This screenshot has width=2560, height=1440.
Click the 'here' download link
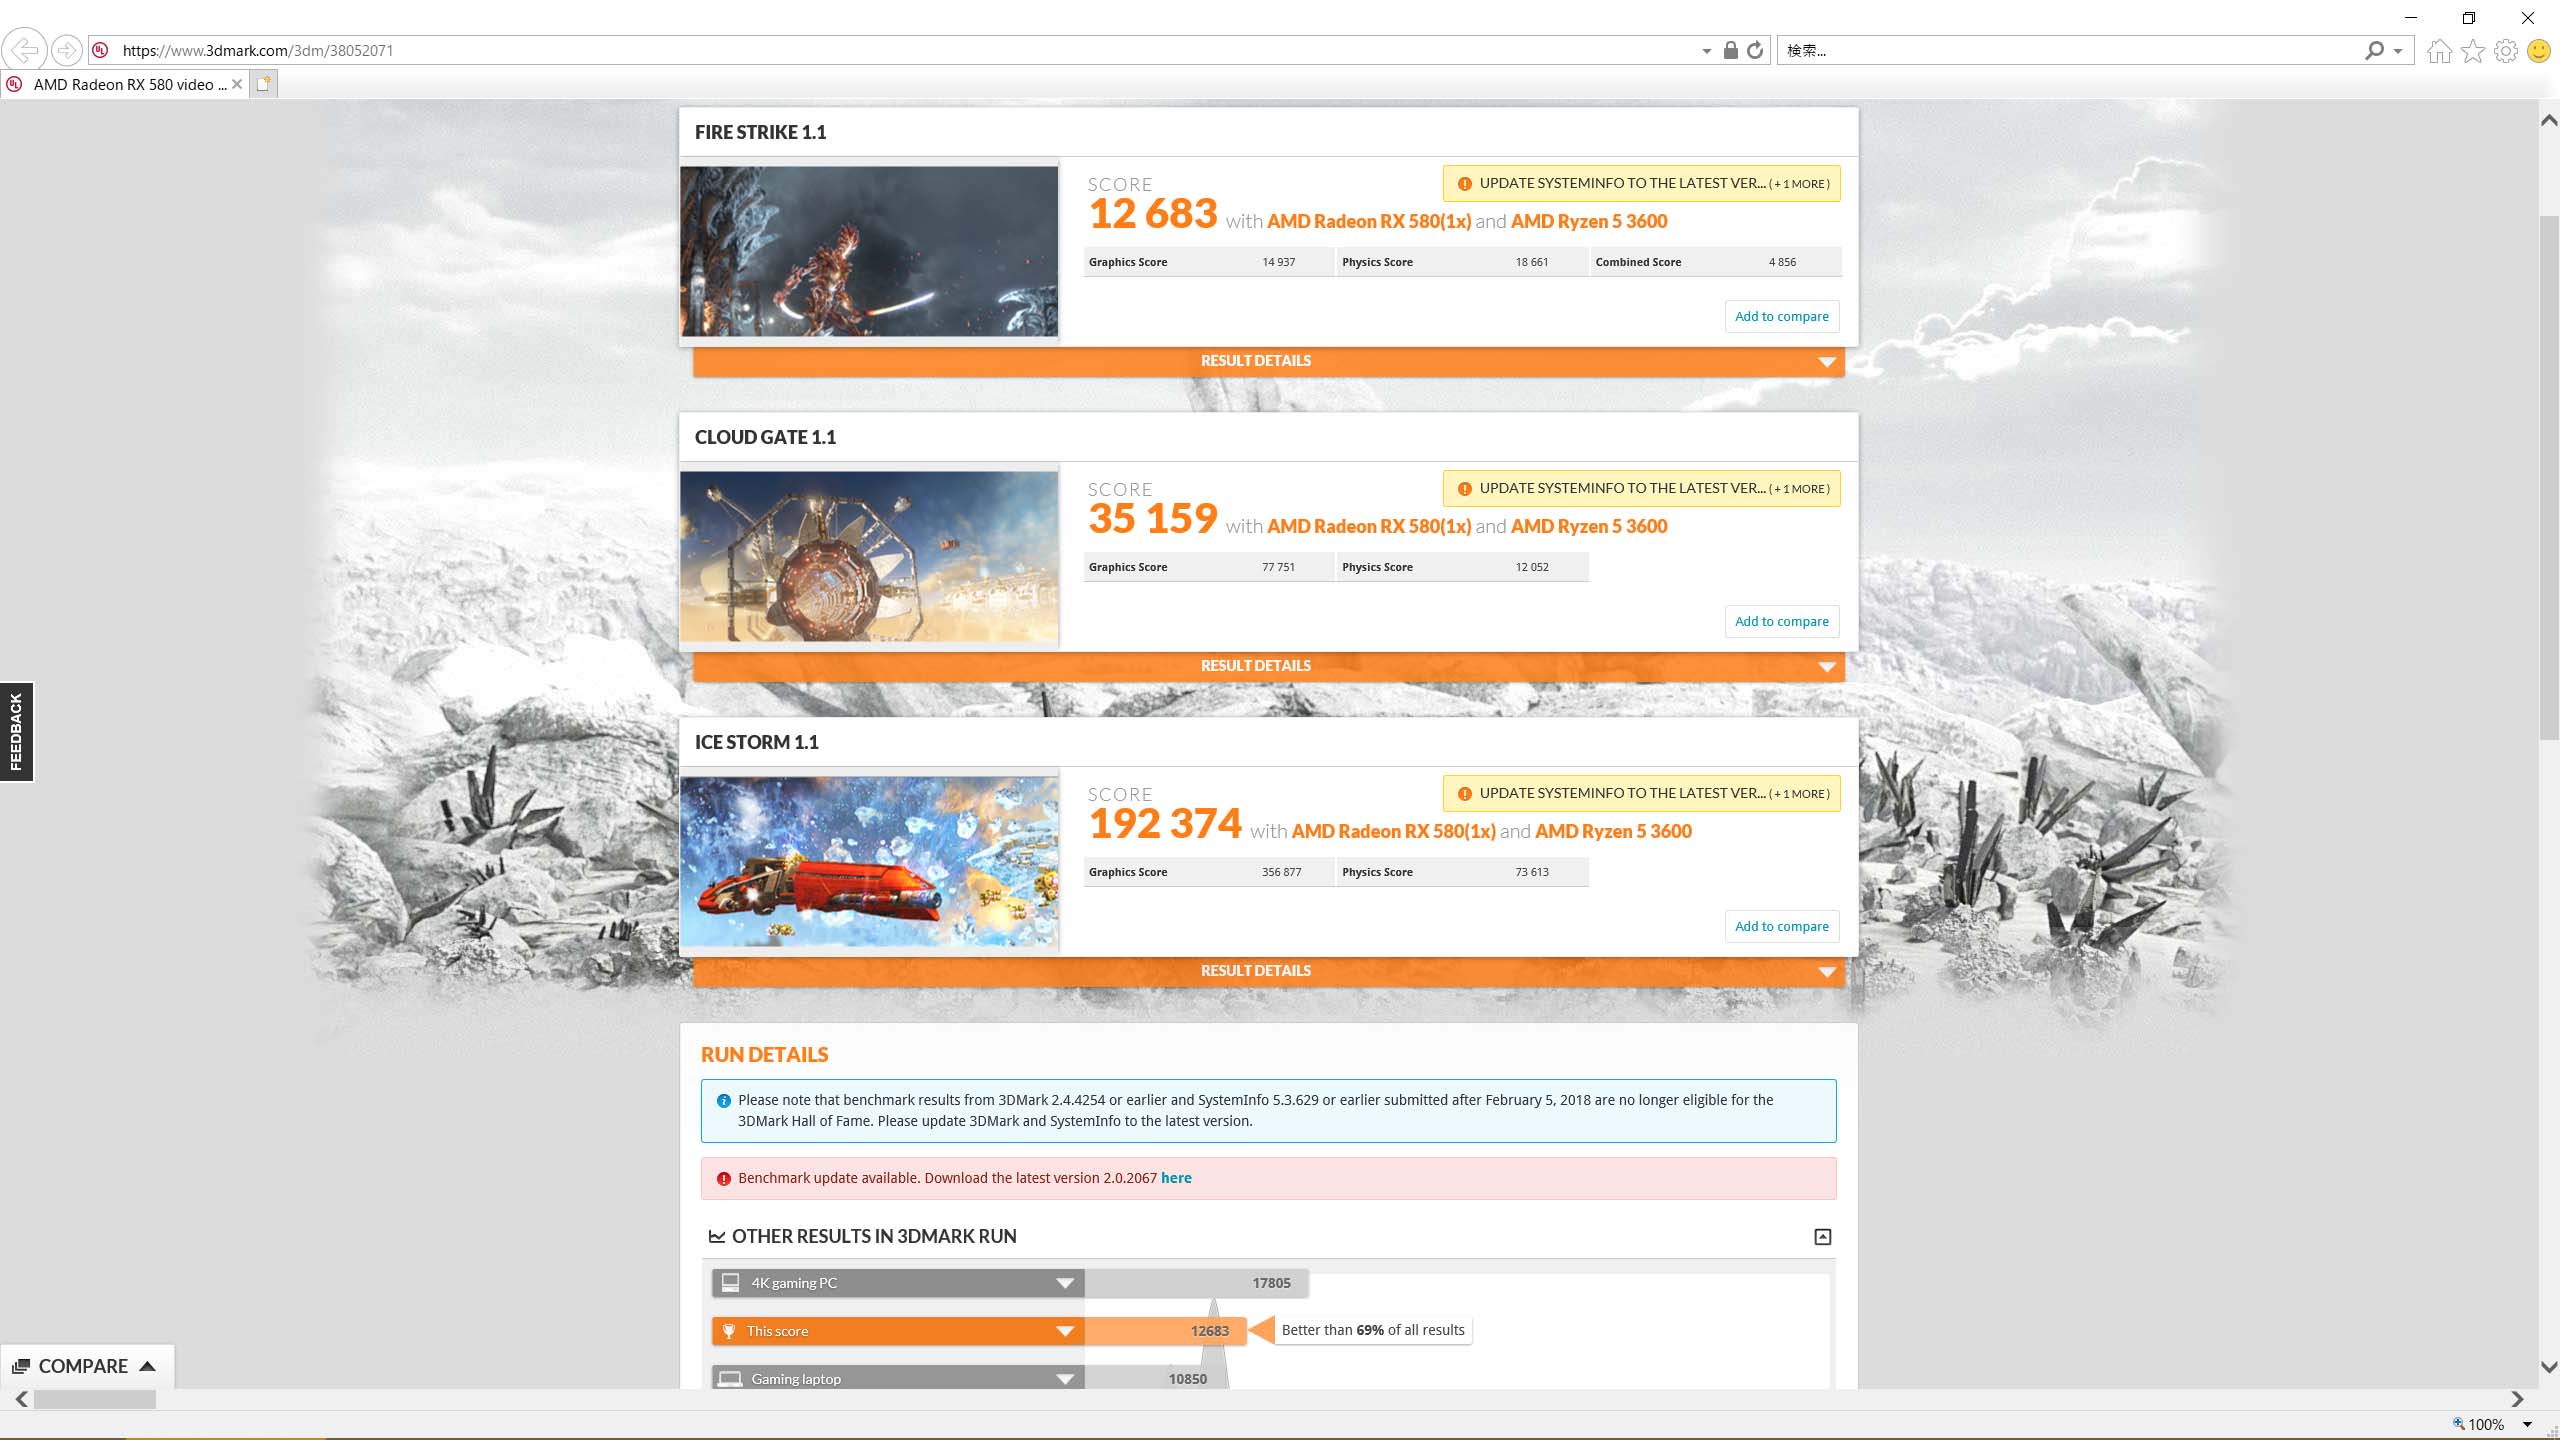1176,1178
